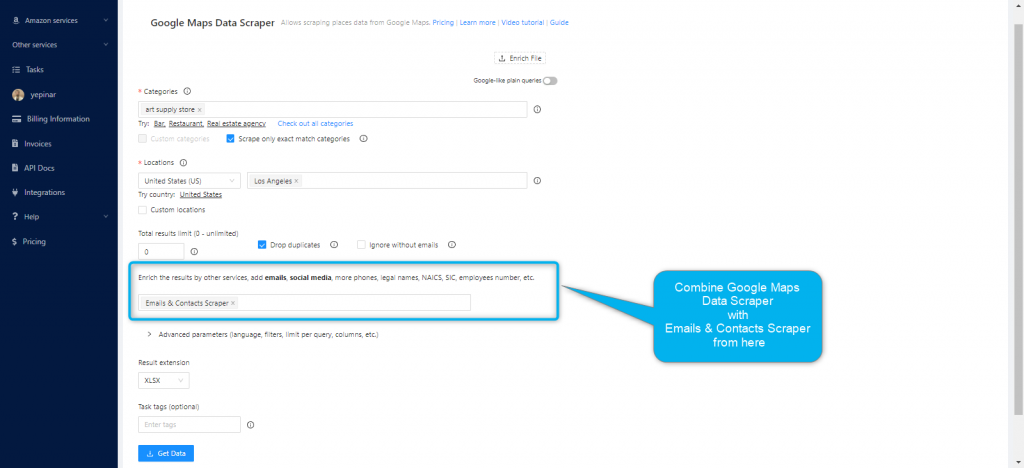The image size is (1024, 468).
Task: Click info icon next to Ignore without emails
Action: pos(451,244)
